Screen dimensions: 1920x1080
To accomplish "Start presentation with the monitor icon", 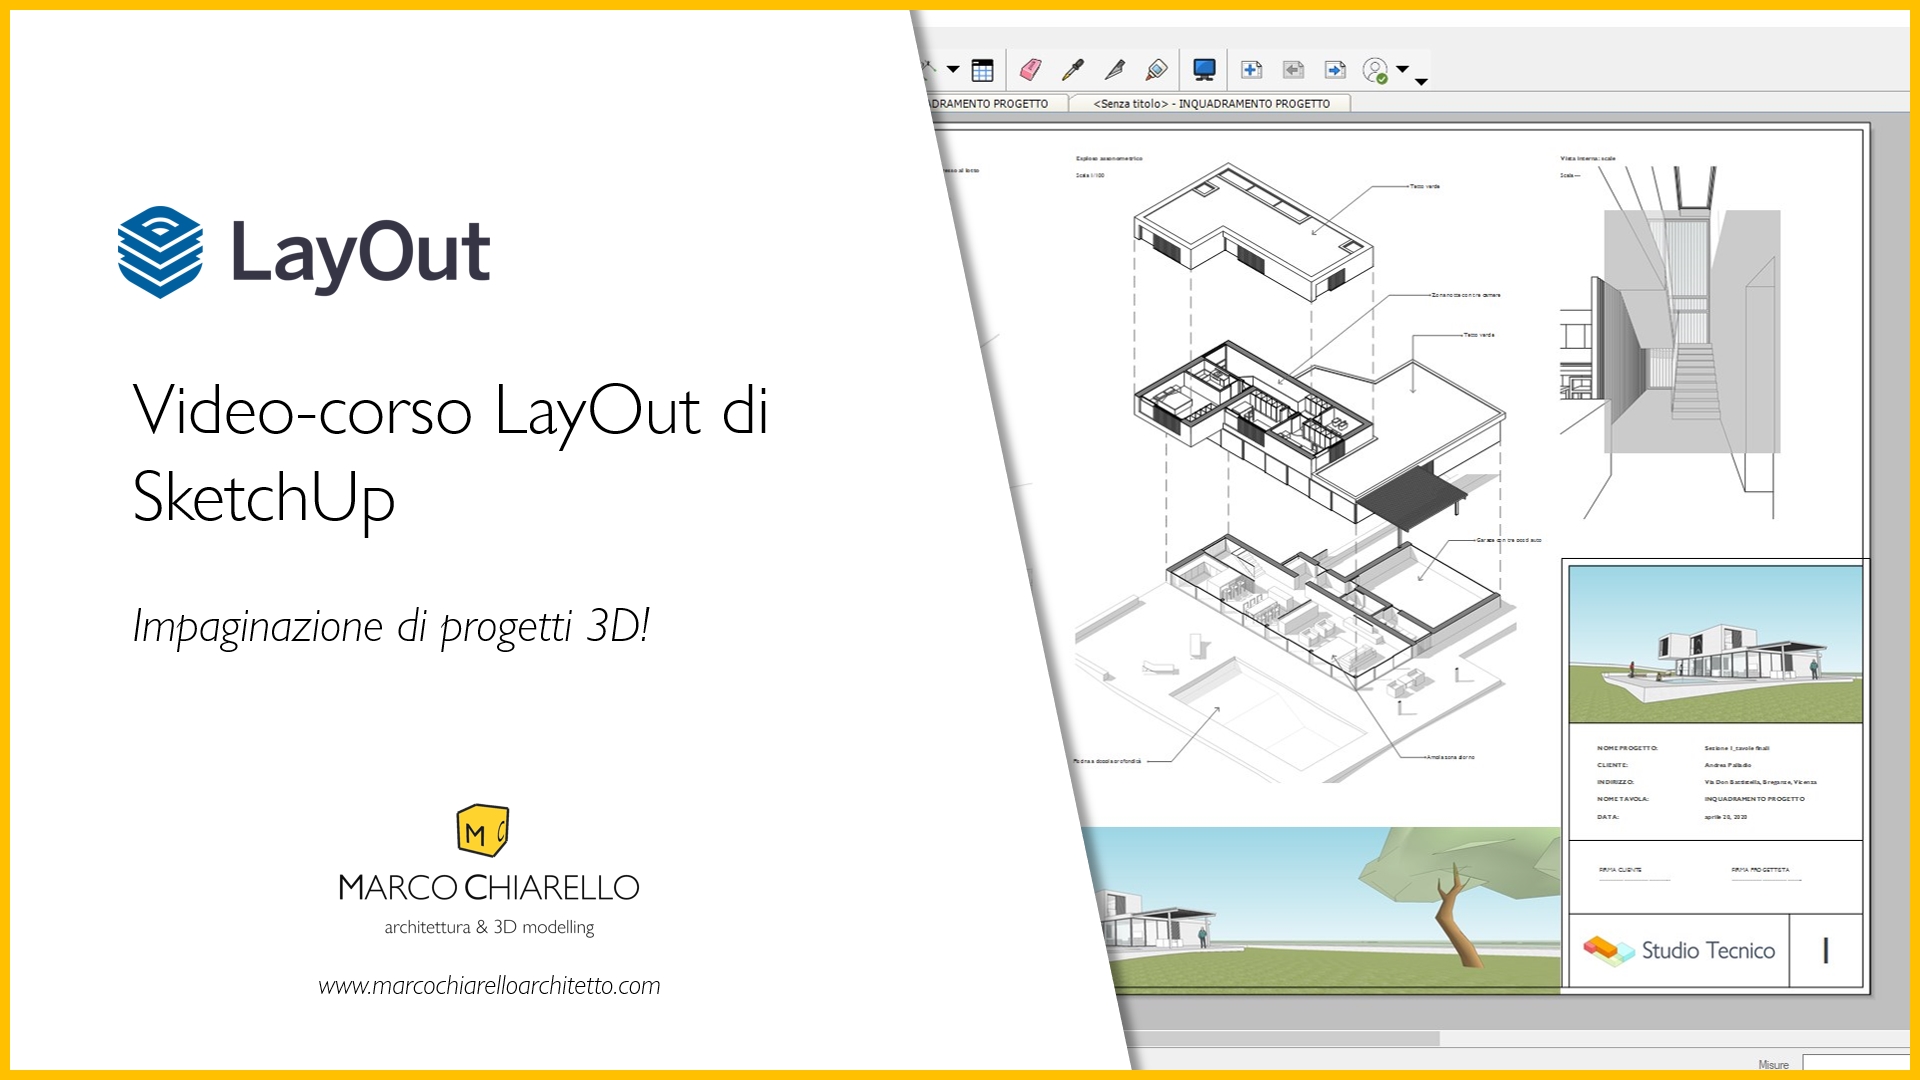I will (x=1204, y=70).
